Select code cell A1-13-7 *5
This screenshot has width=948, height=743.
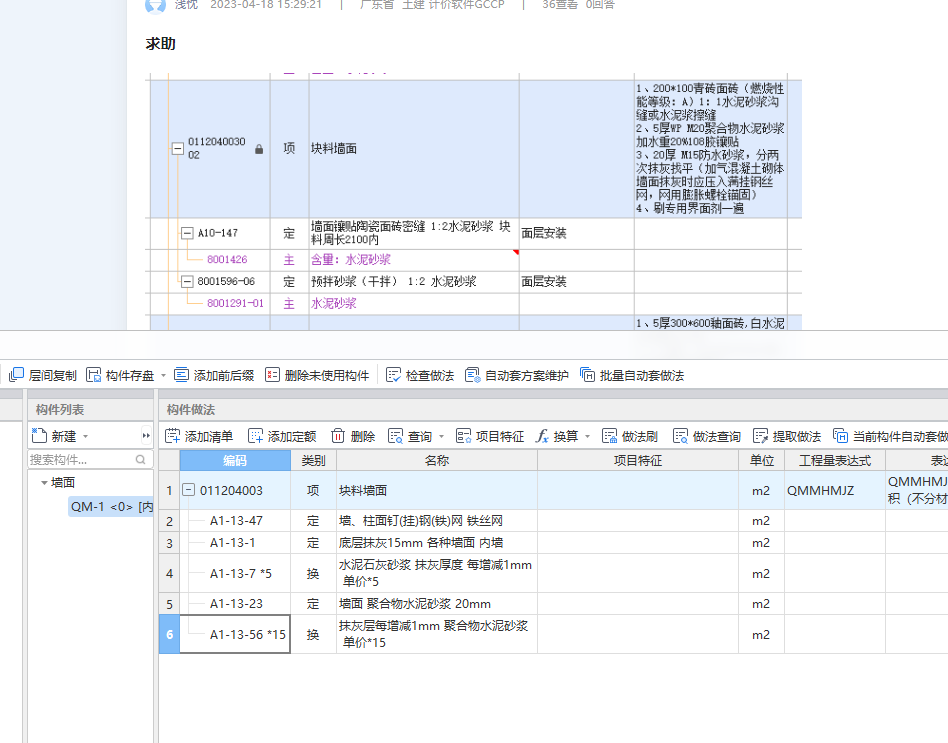tap(235, 573)
